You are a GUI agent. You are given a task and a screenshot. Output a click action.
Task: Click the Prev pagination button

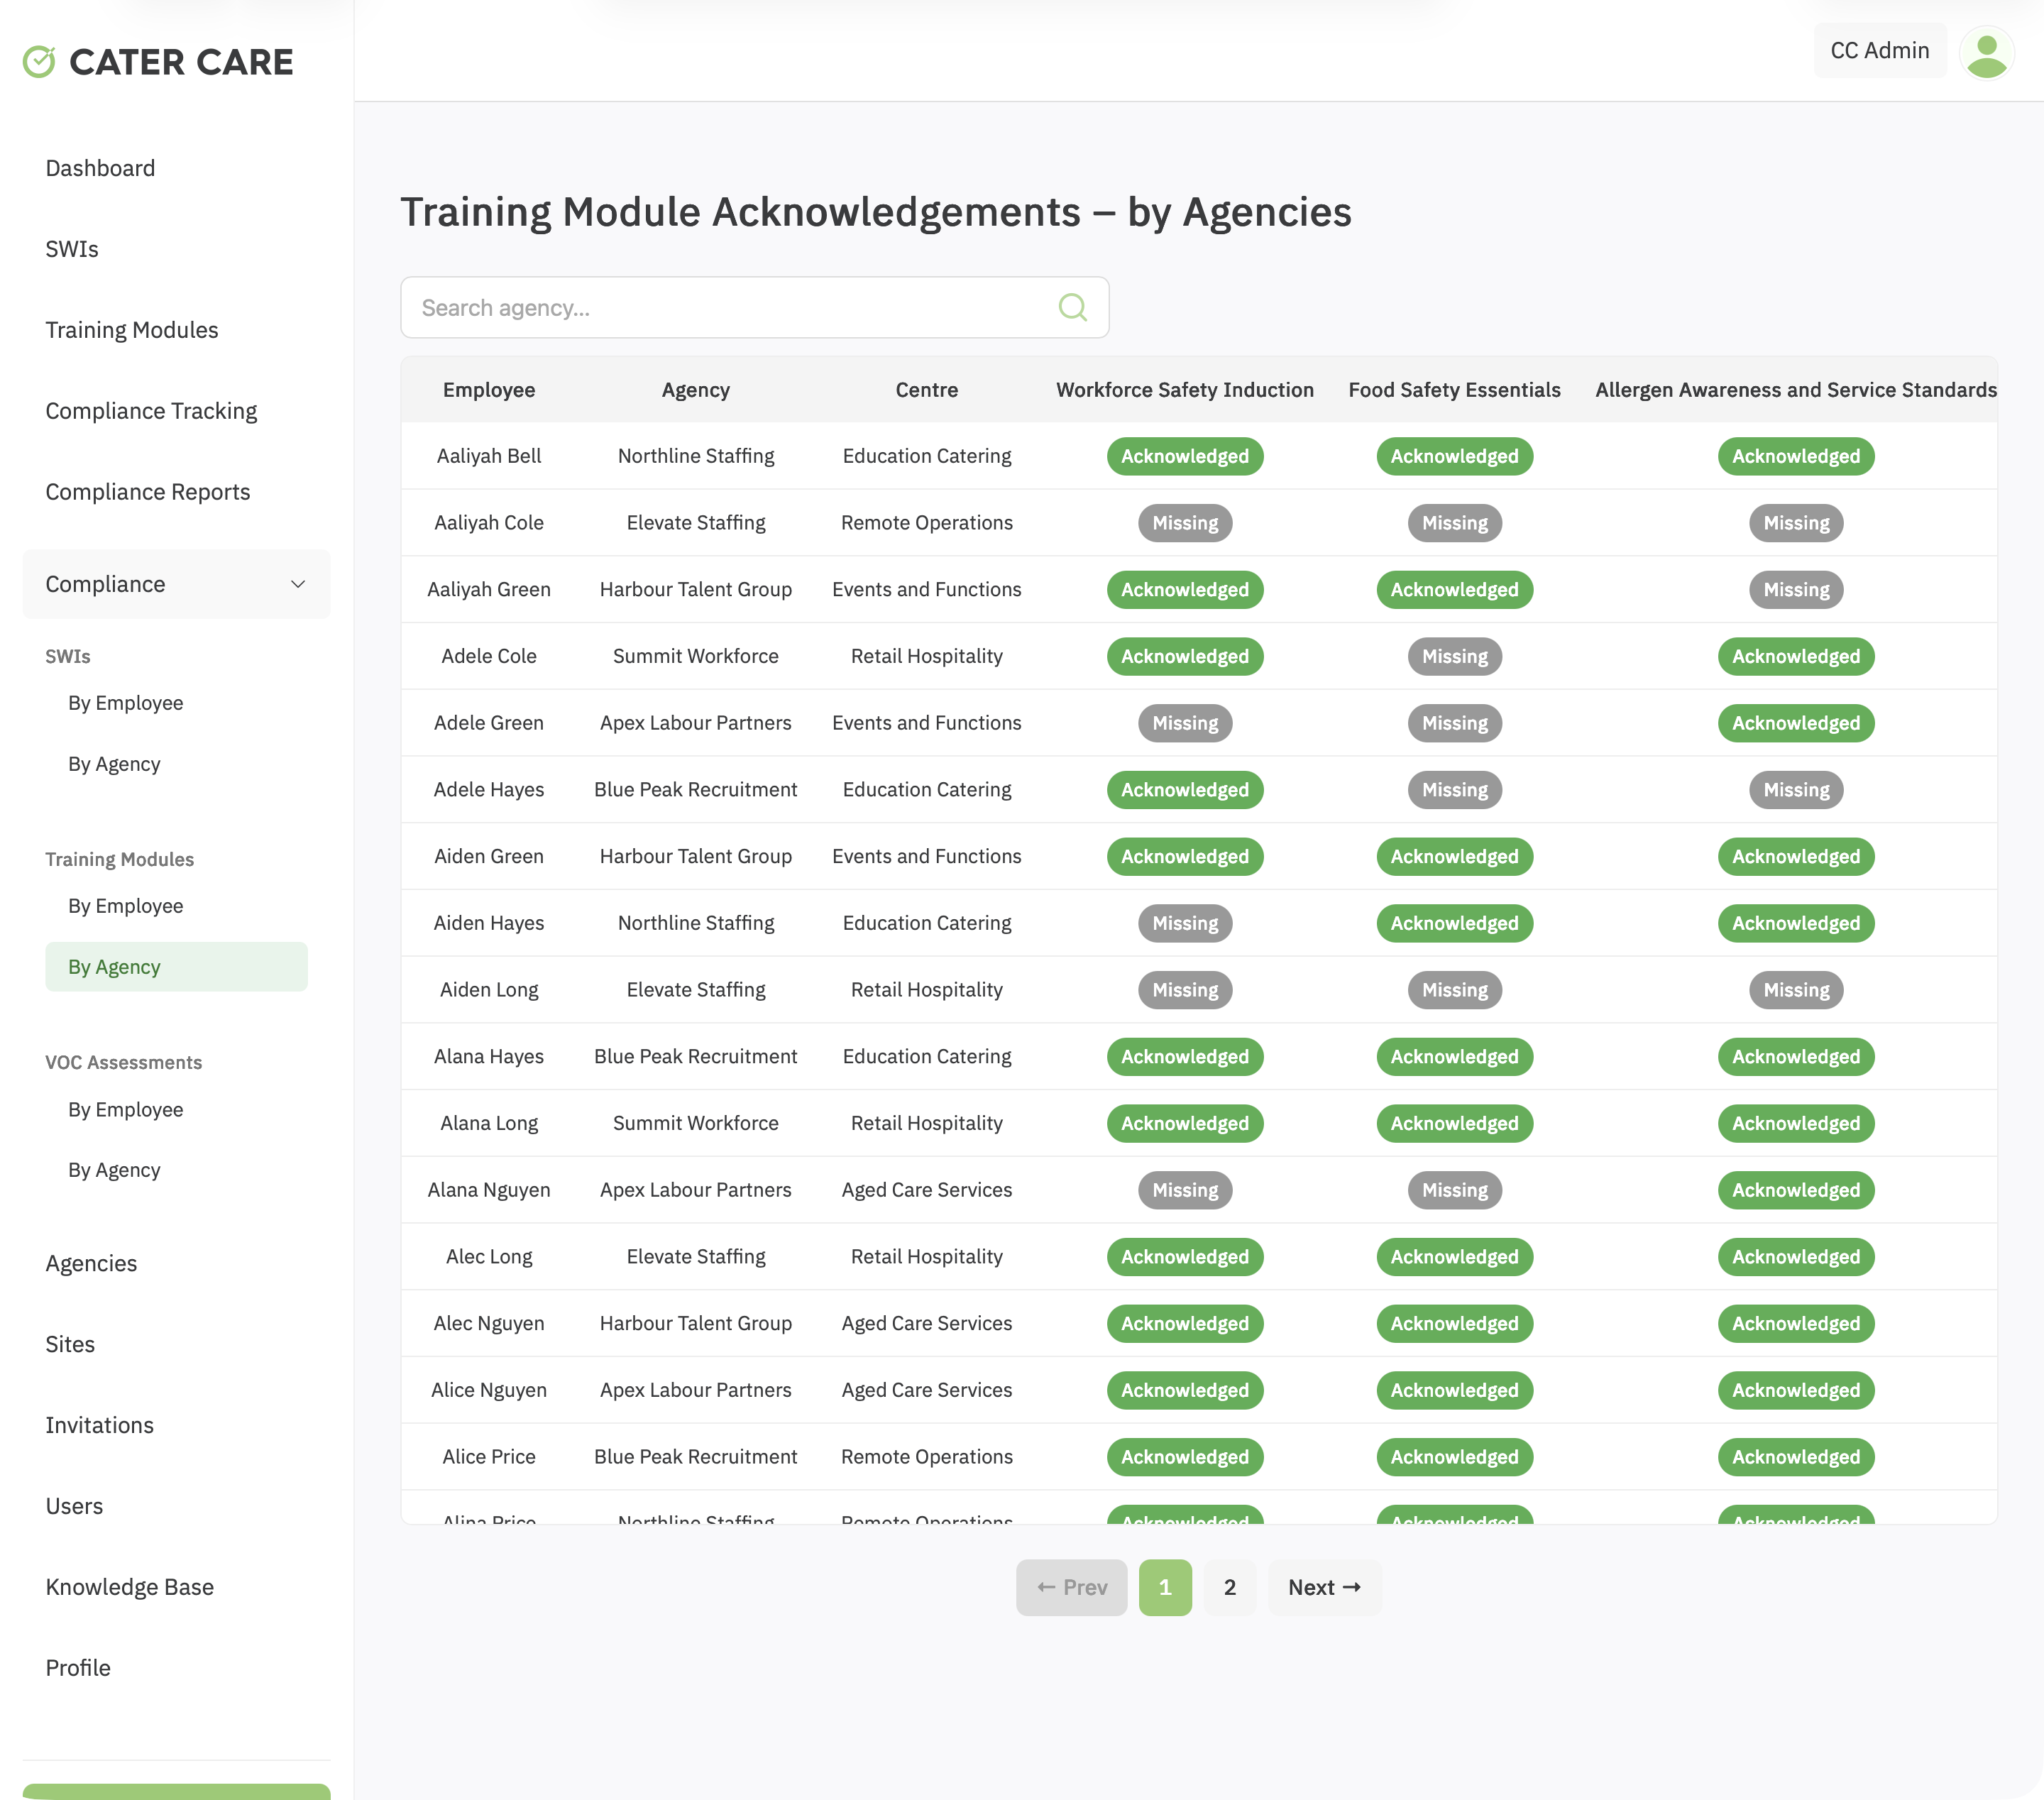click(1071, 1587)
